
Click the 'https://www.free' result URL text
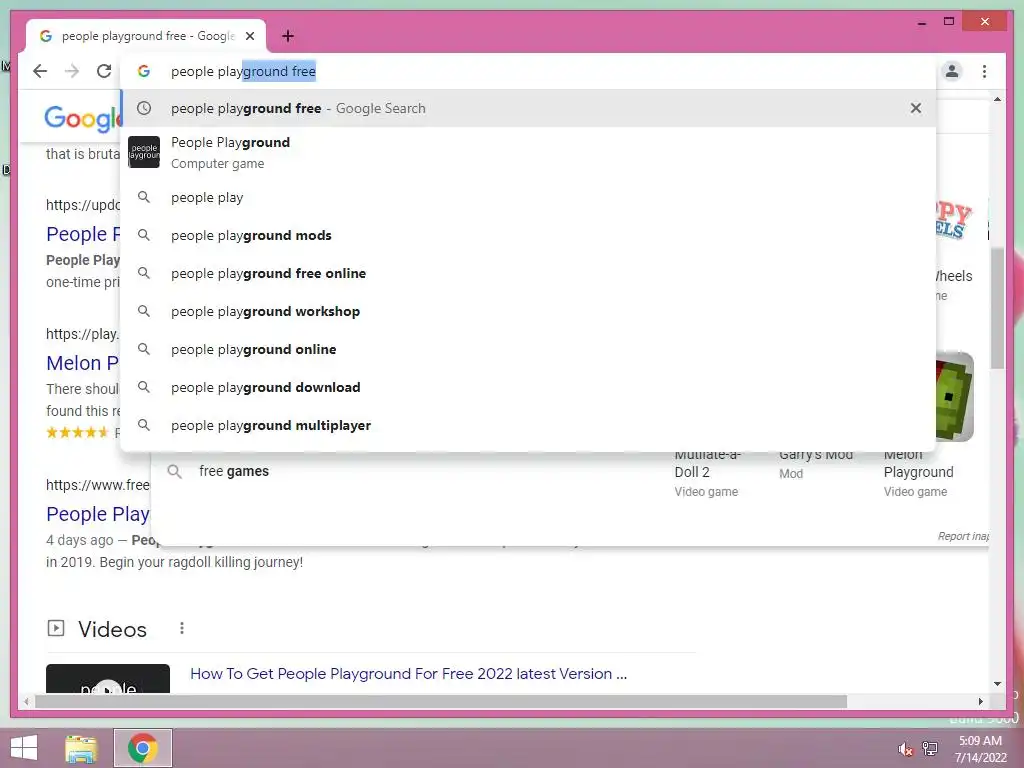98,485
